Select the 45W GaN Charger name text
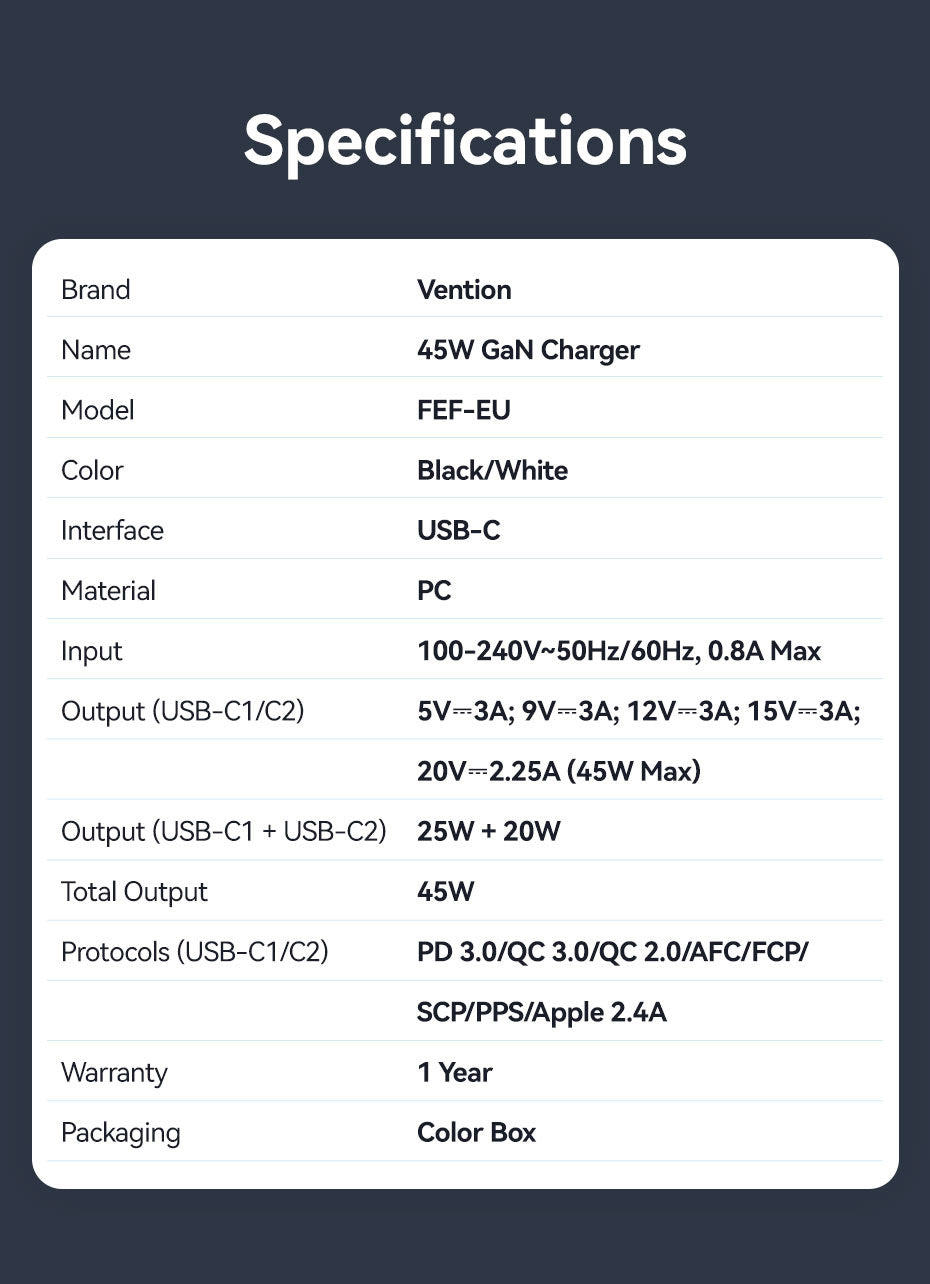Image resolution: width=930 pixels, height=1284 pixels. [528, 350]
